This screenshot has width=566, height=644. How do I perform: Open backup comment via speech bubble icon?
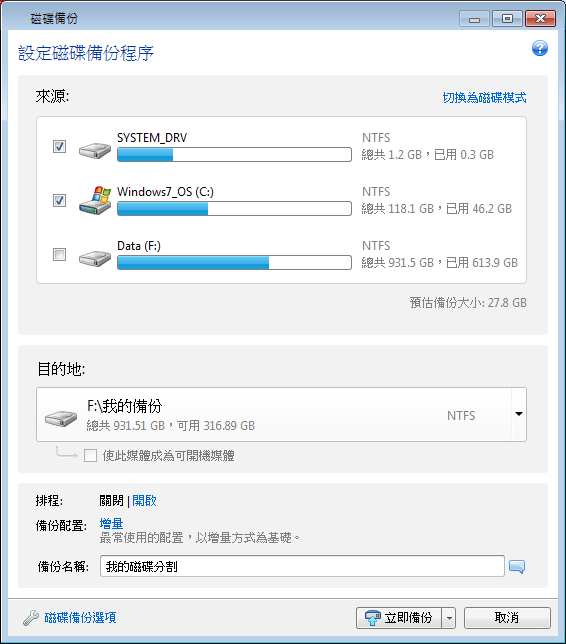[517, 567]
